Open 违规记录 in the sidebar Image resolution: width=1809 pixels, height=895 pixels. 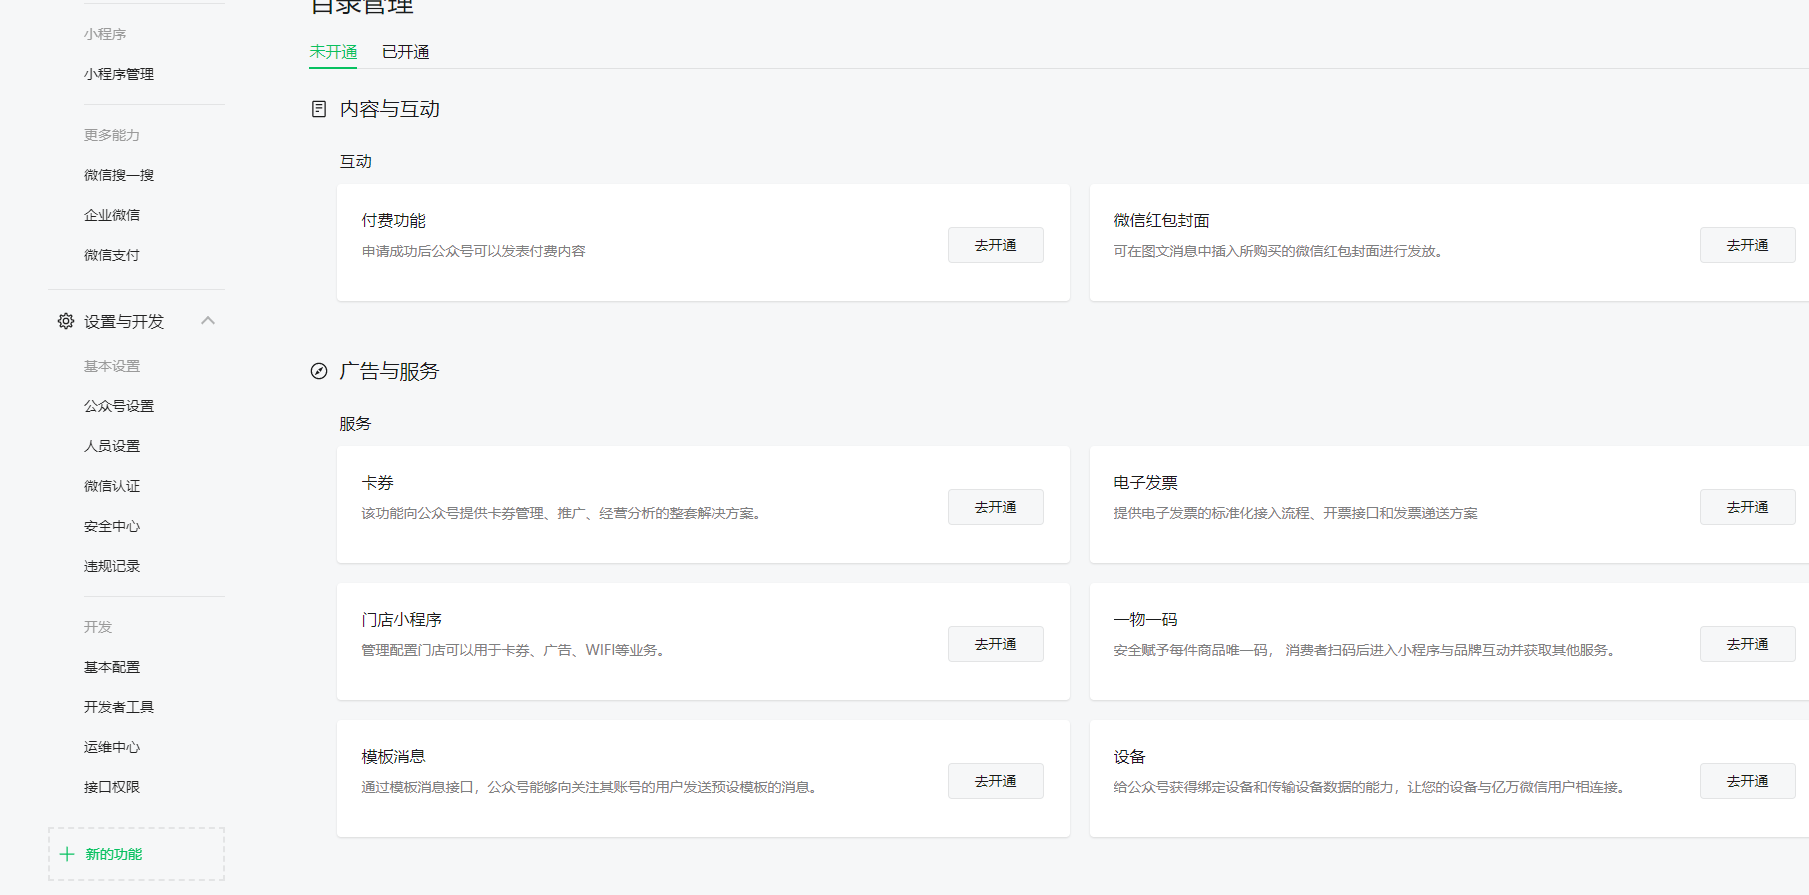coord(112,566)
